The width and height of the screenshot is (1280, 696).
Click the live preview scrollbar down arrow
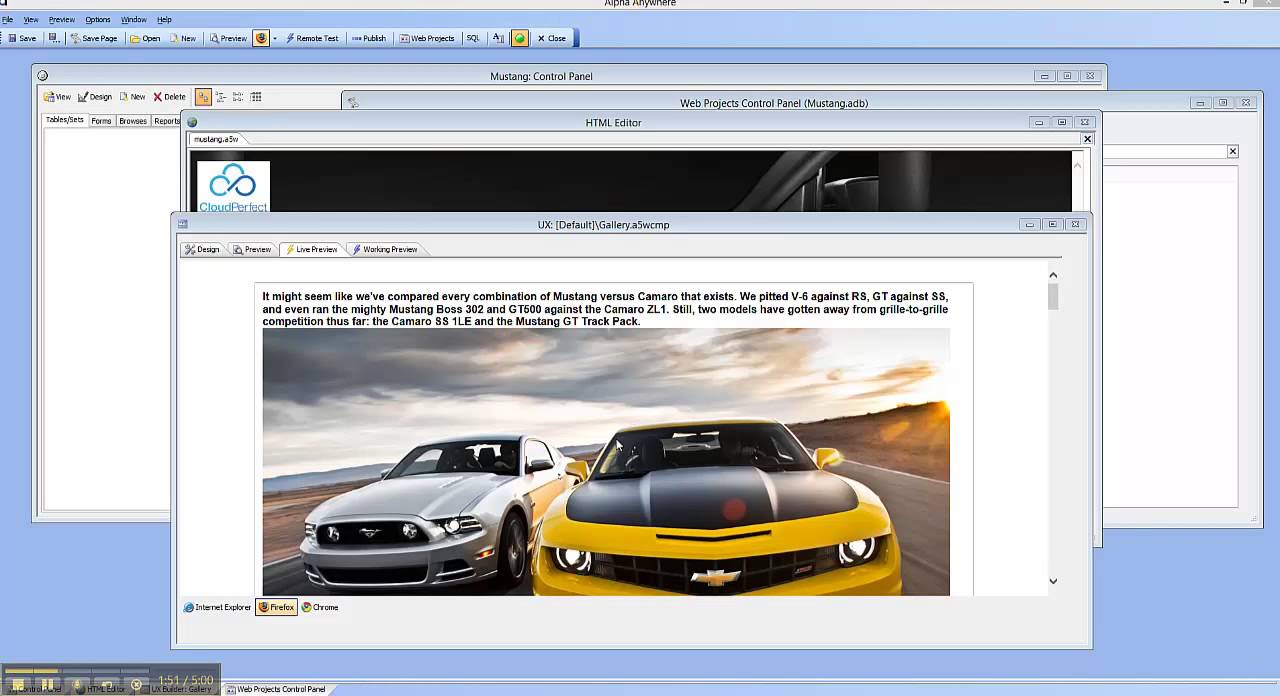pos(1053,581)
